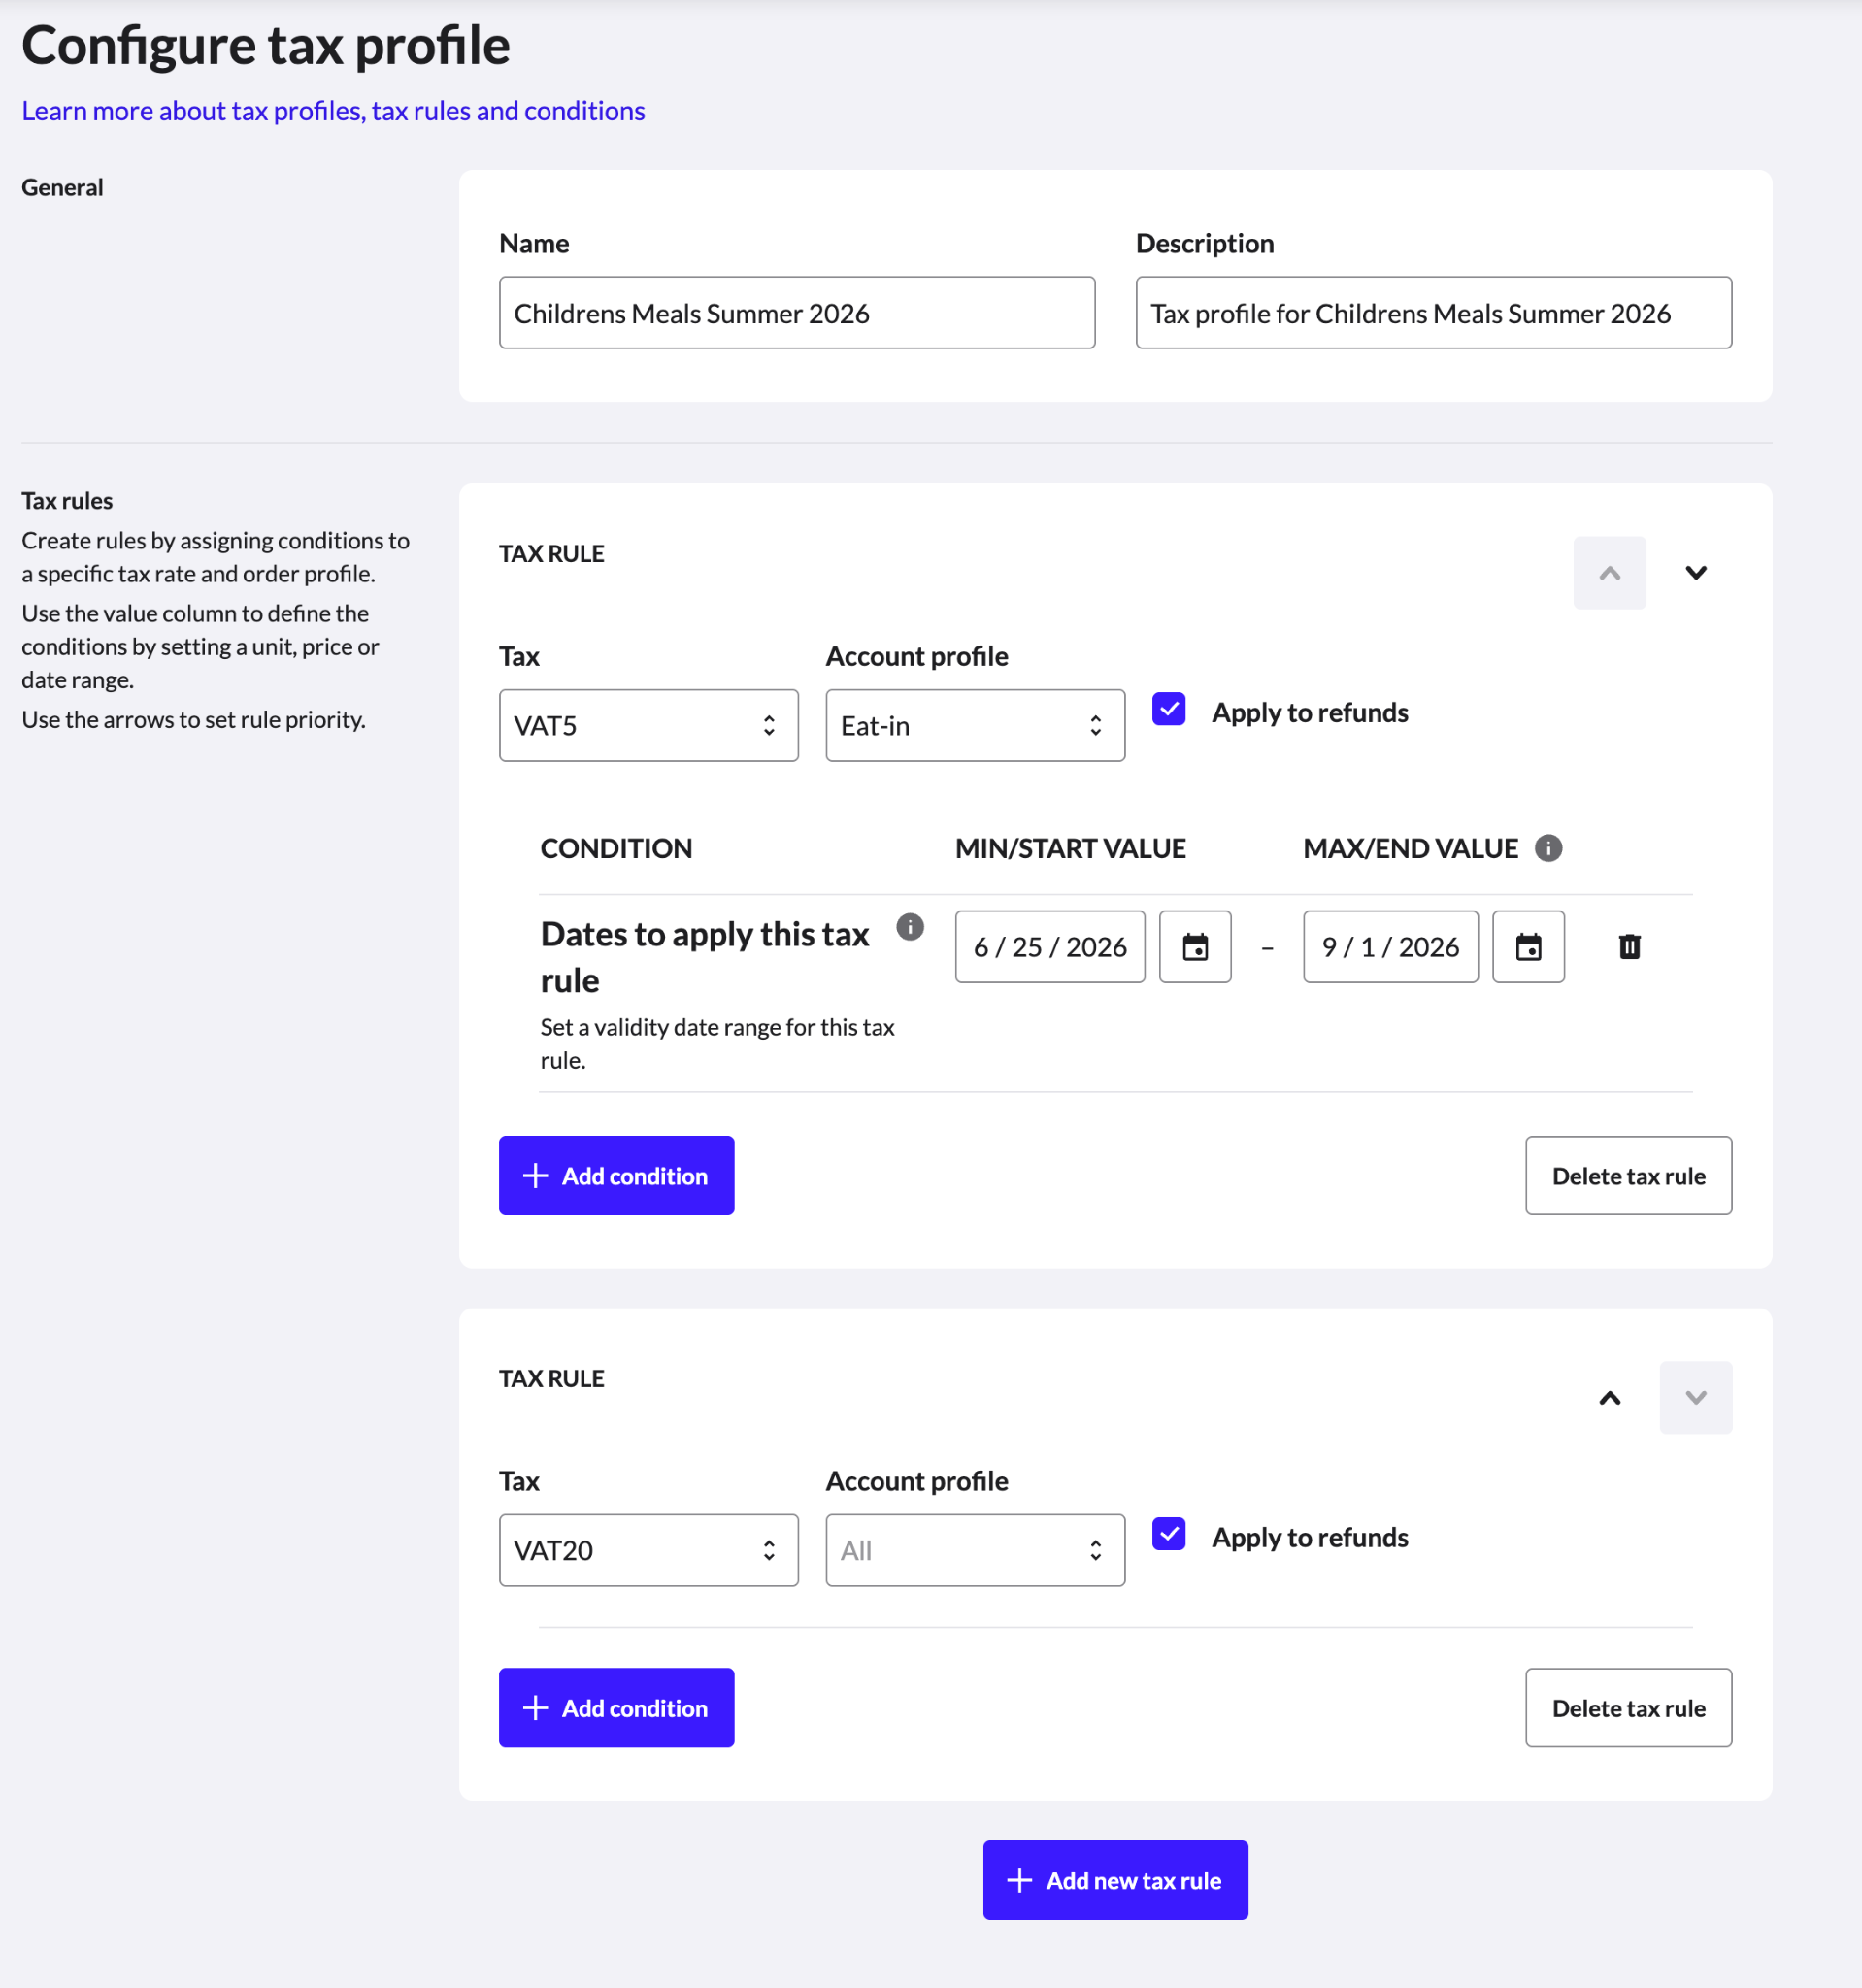Click the MAX/END VALUE column header
Screen dimensions: 1862x1988
tap(1410, 848)
